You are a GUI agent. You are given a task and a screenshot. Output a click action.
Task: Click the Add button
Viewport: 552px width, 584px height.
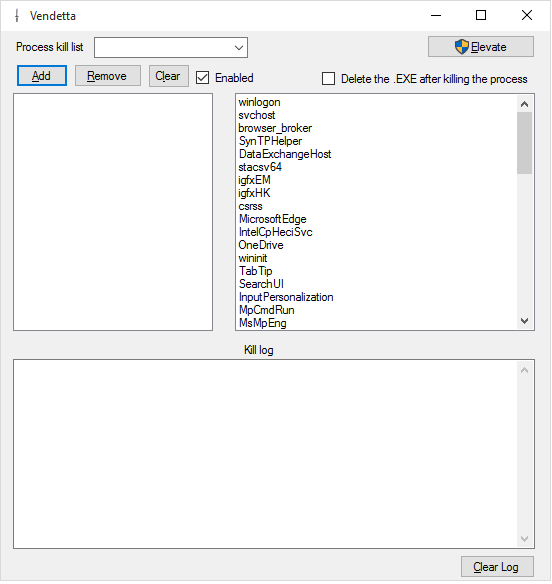(x=42, y=76)
